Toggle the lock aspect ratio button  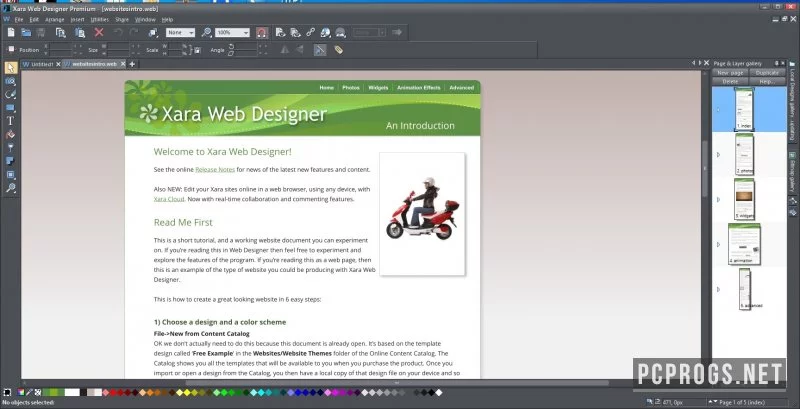pyautogui.click(x=197, y=50)
